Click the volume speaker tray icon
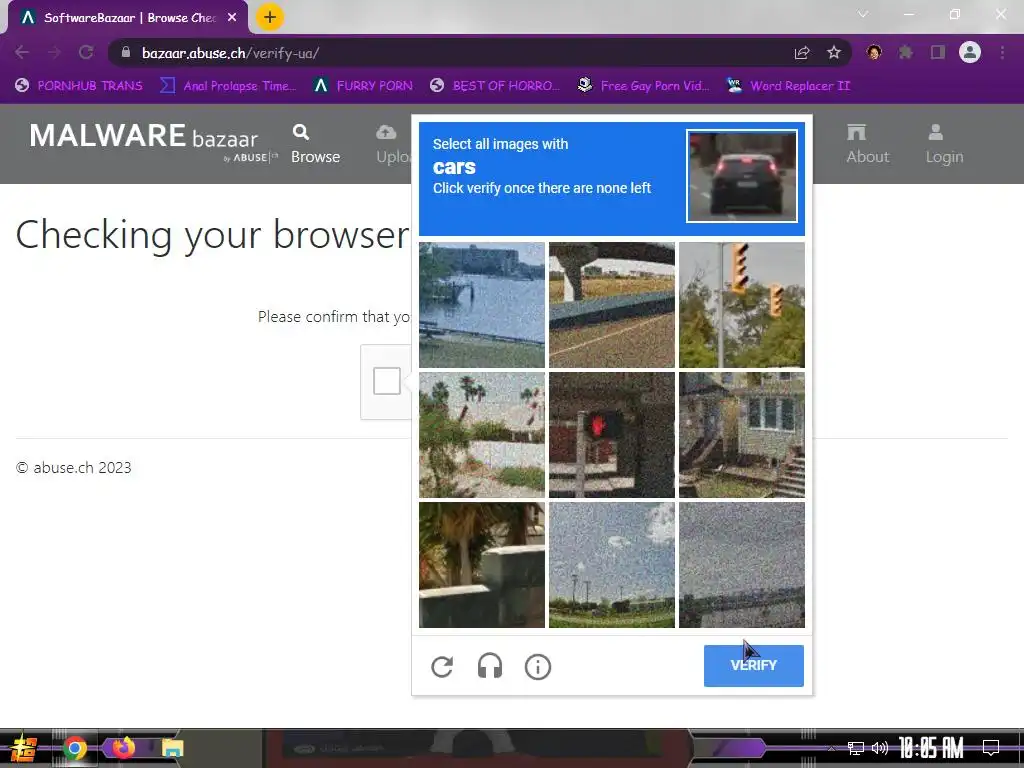 coord(880,748)
